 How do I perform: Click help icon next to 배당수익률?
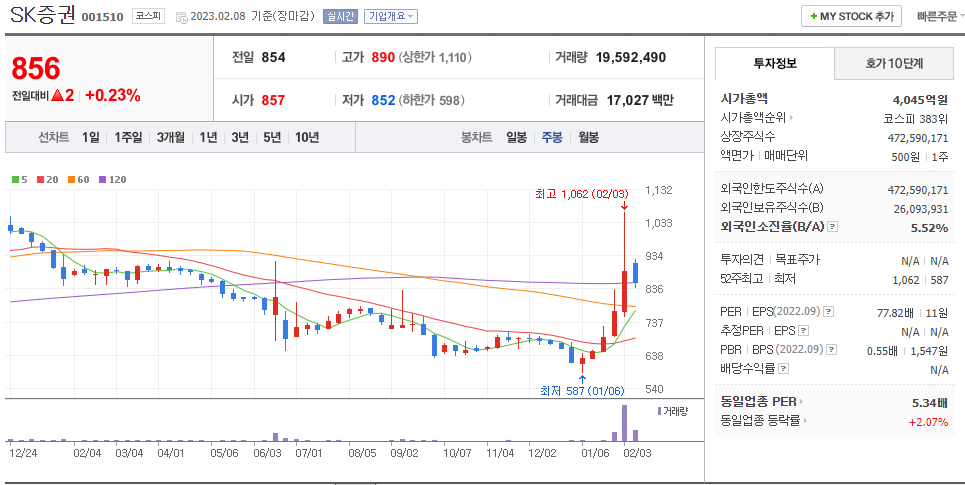click(783, 369)
